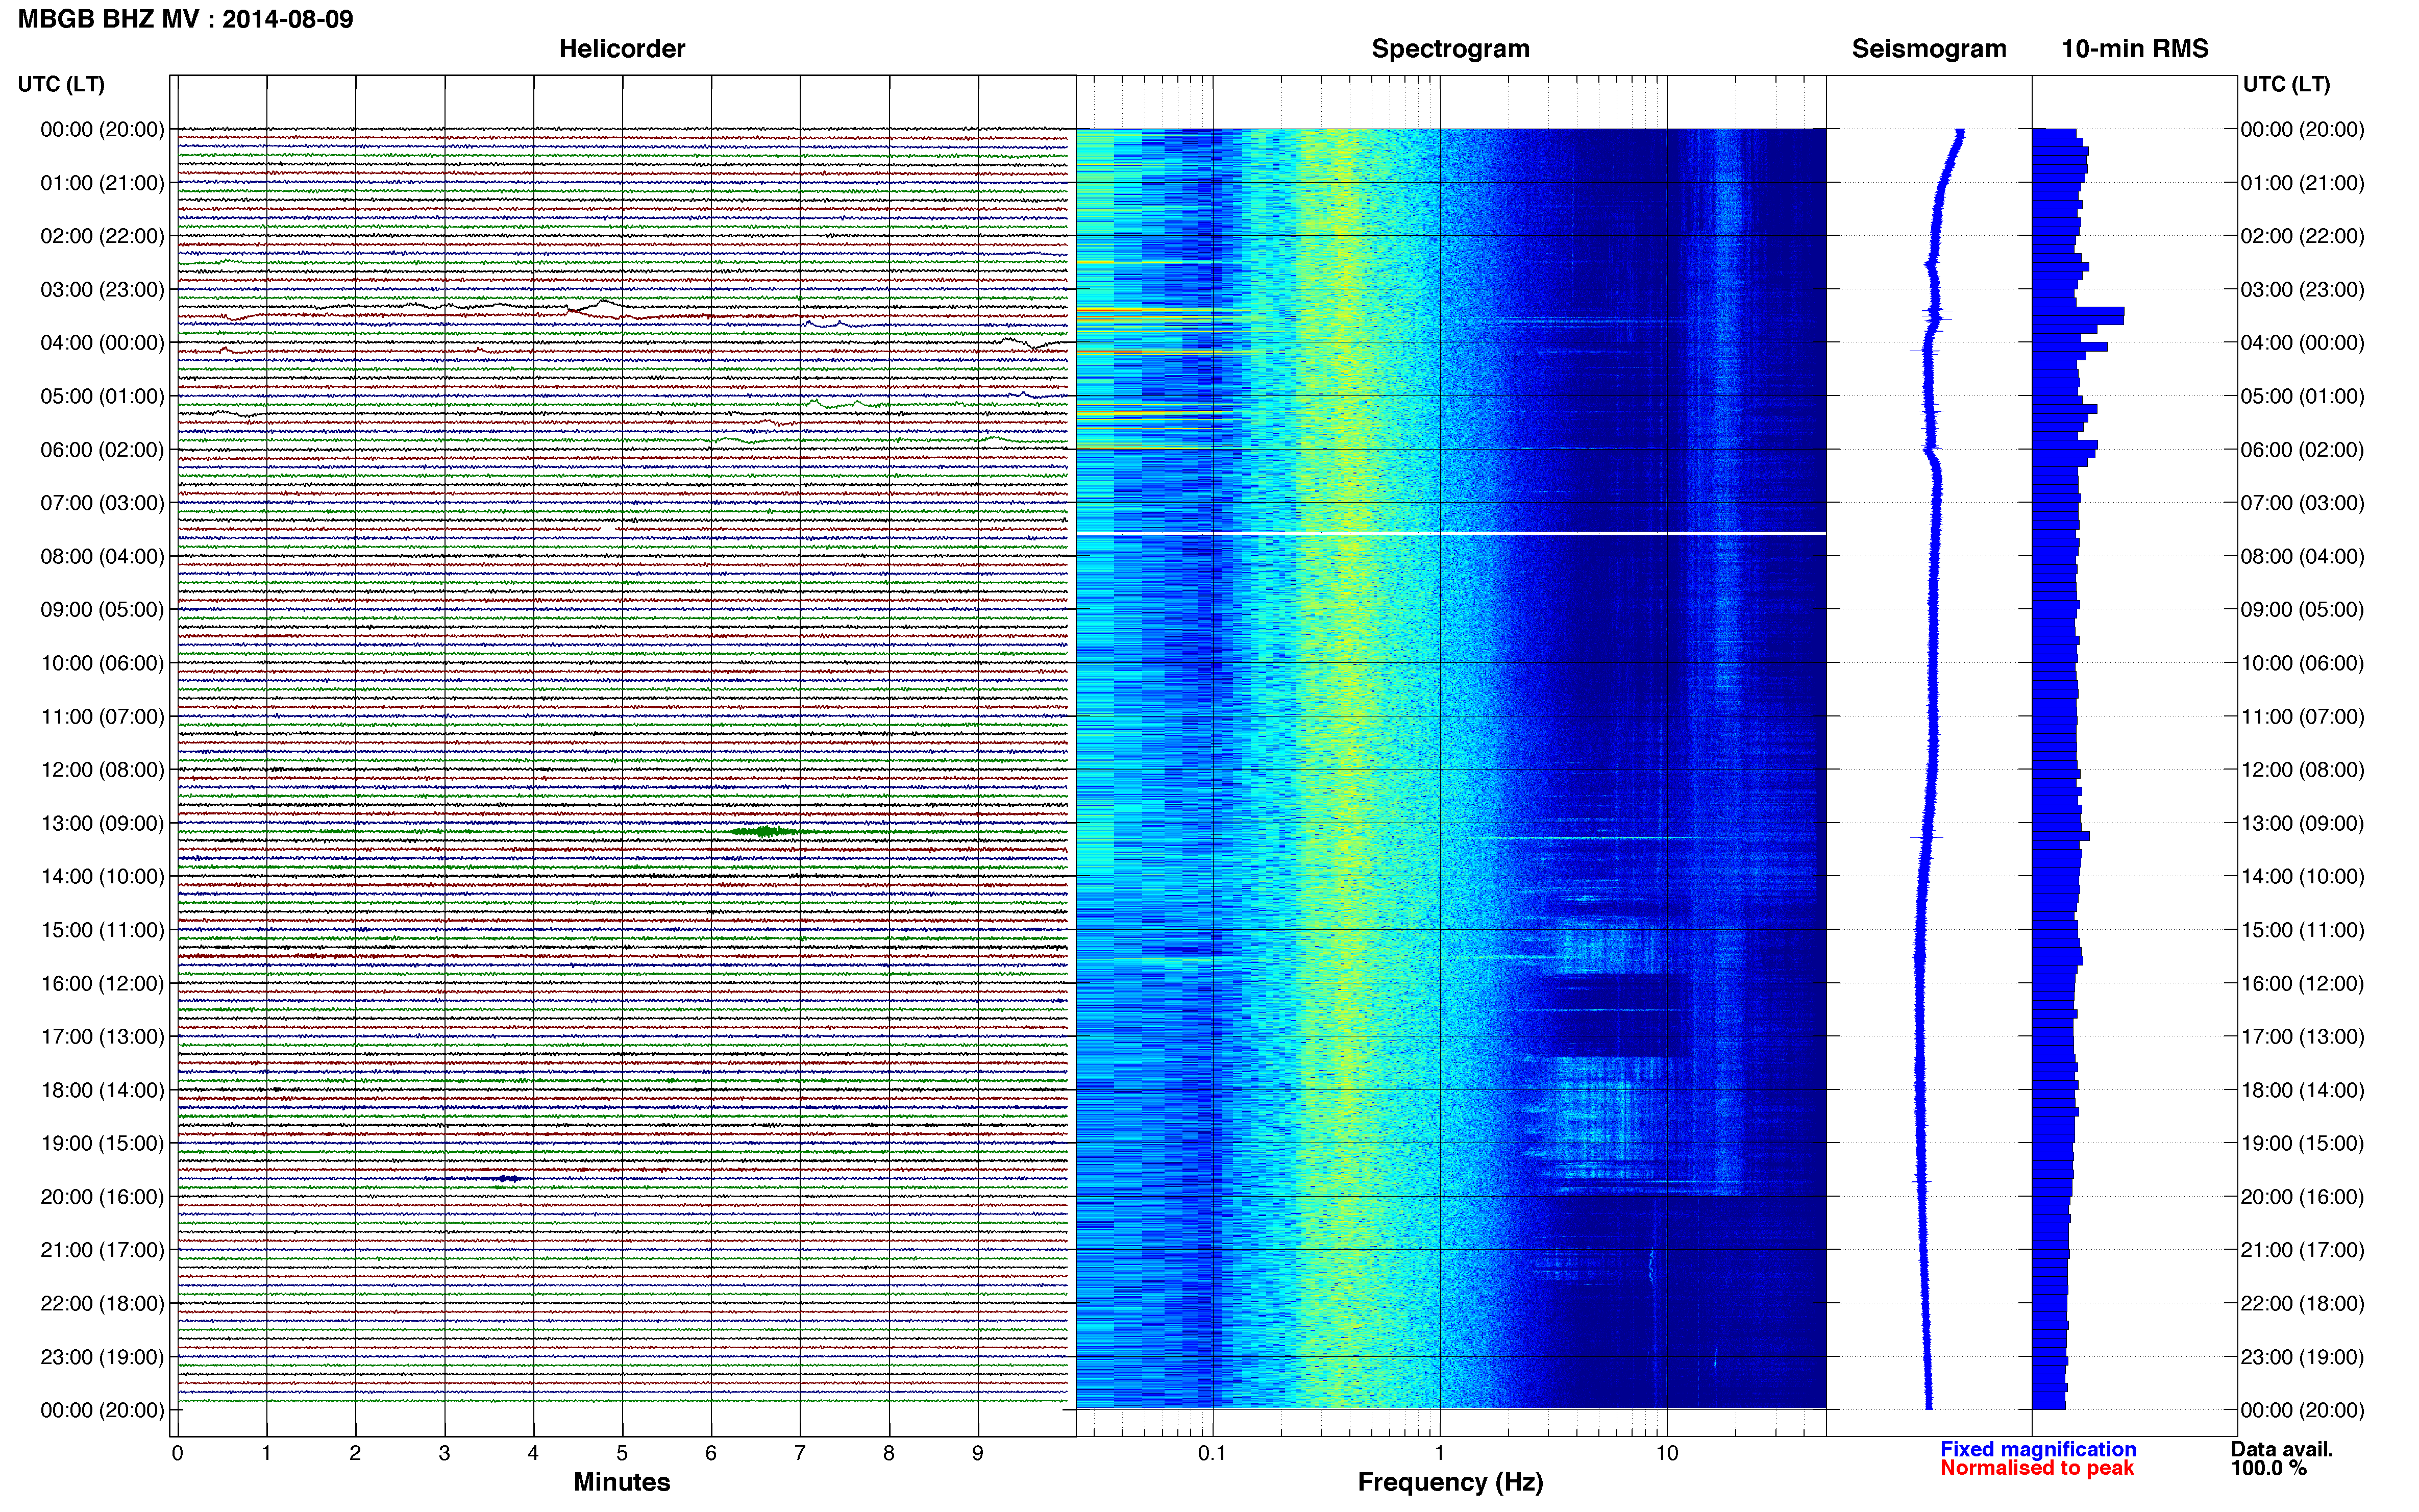2419x1512 pixels.
Task: Click the small blue event burst near 19:40
Action: point(508,1179)
